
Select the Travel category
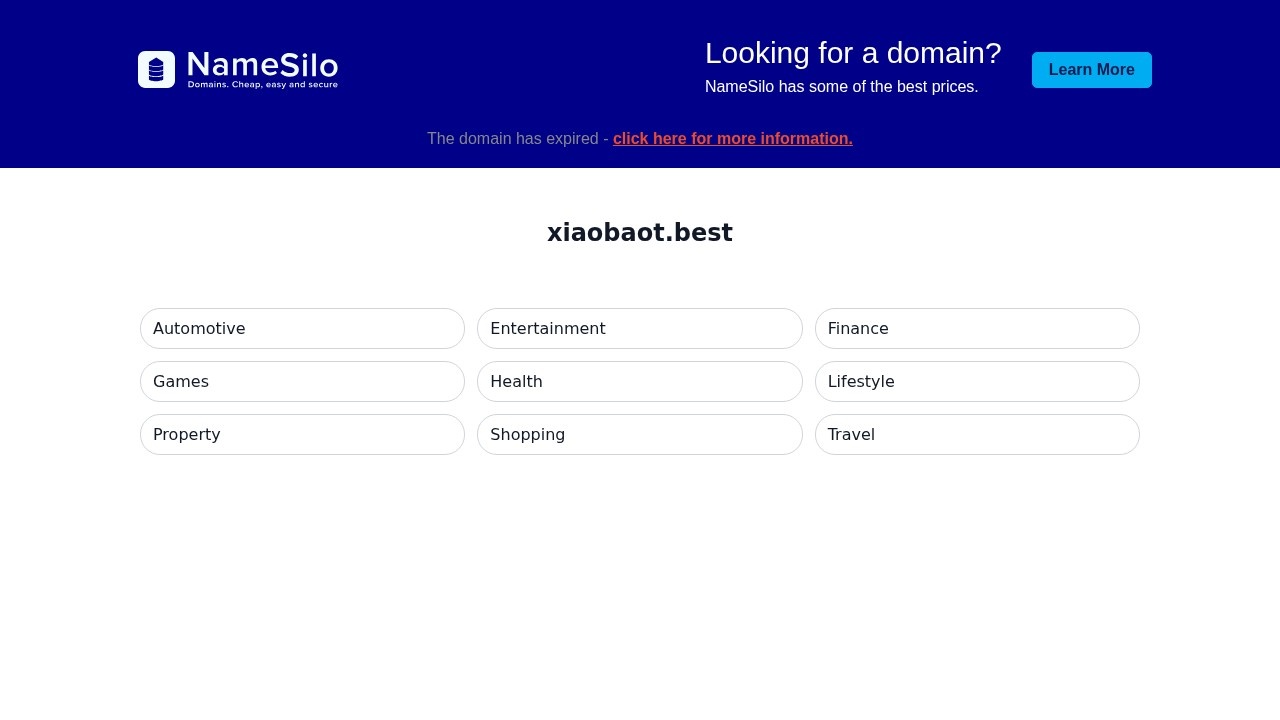coord(976,435)
